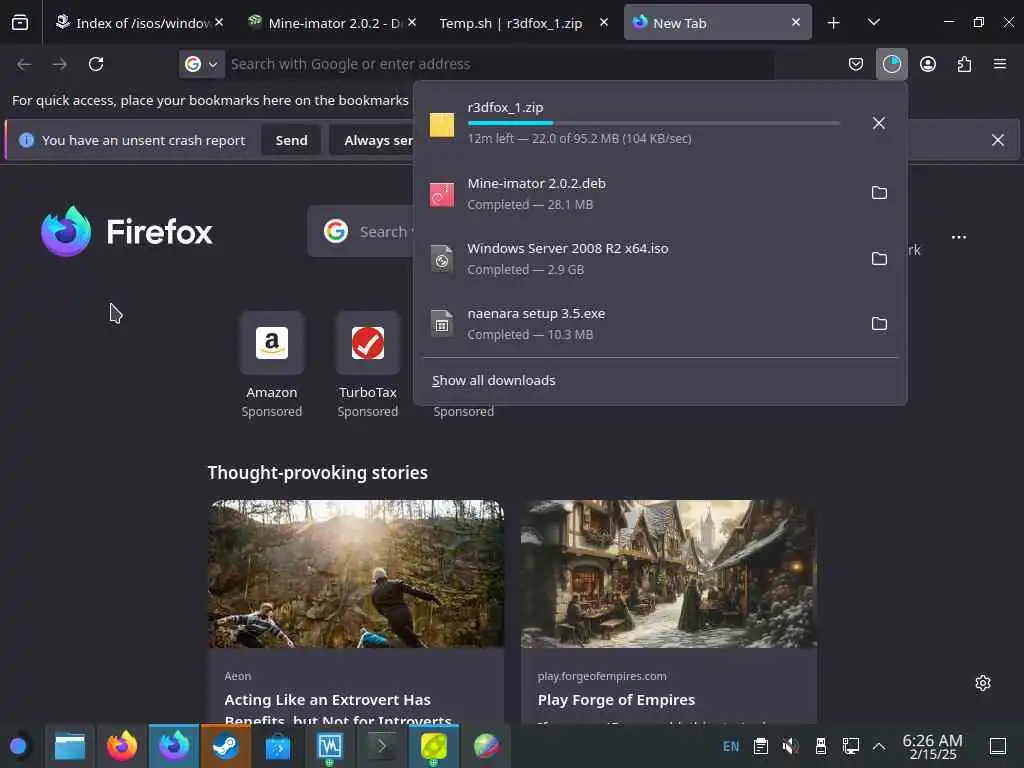Click the EN keyboard layout indicator
1024x768 pixels.
click(731, 746)
